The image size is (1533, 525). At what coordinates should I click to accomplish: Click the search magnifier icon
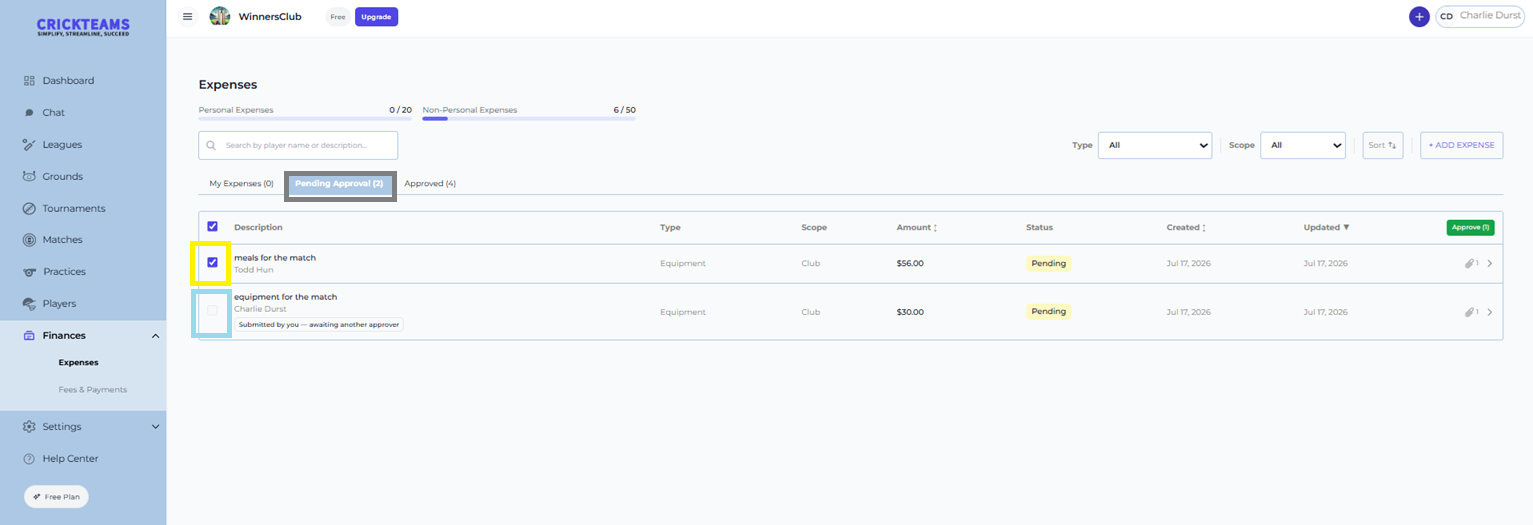pyautogui.click(x=211, y=145)
